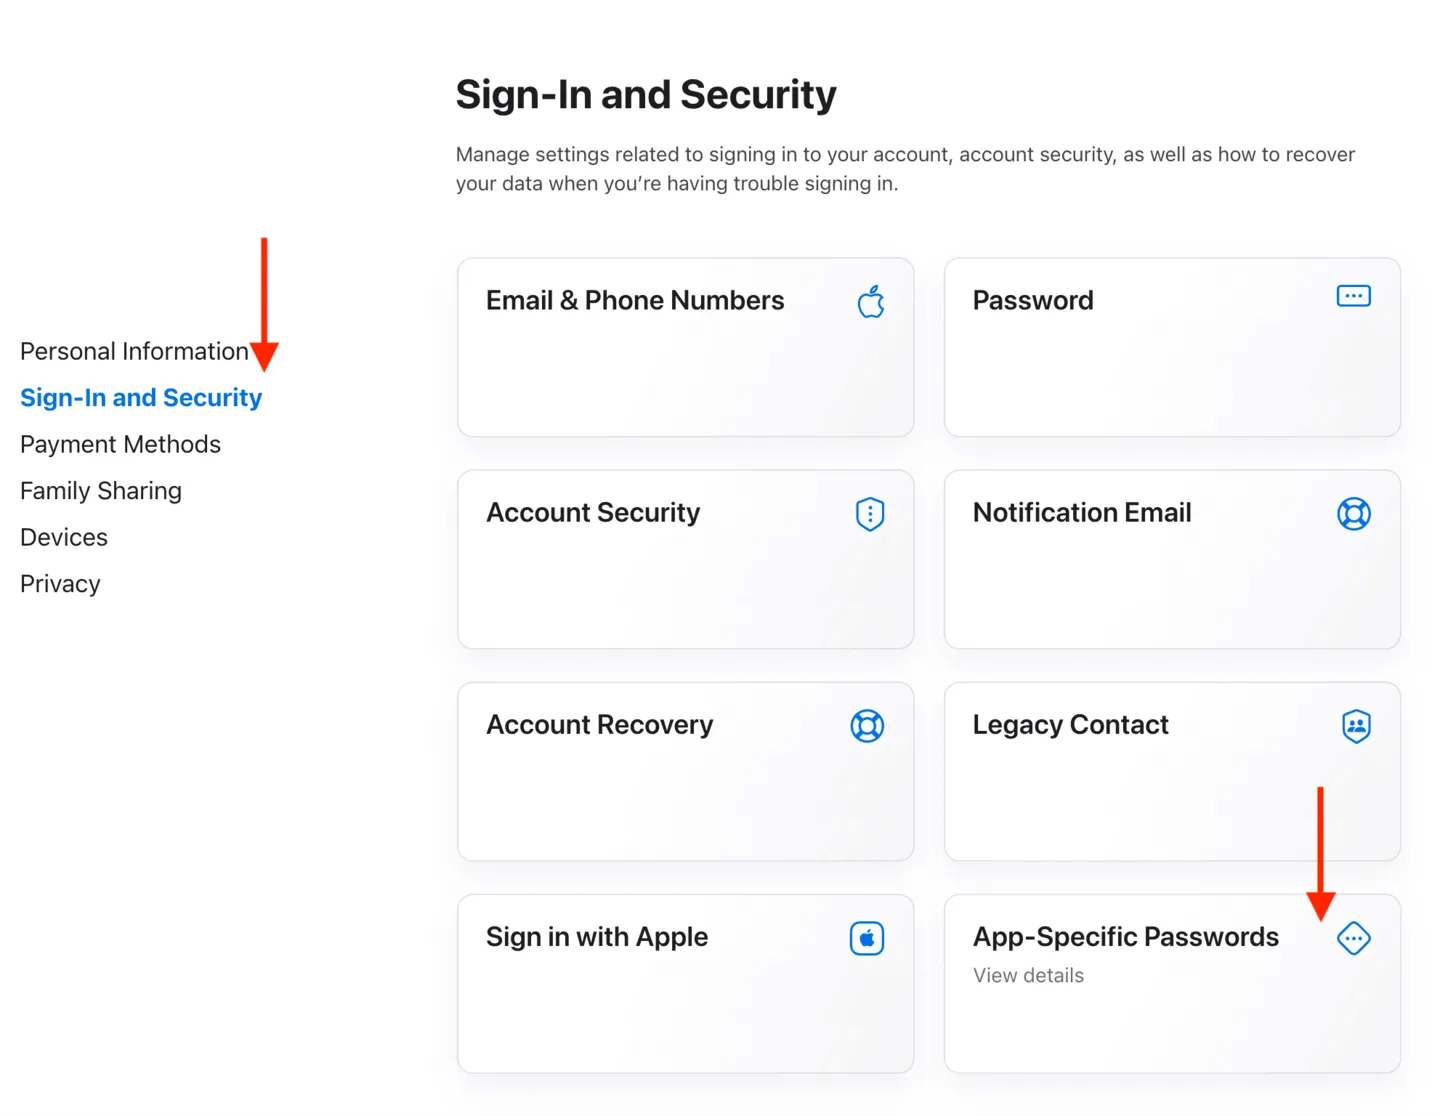Select Devices from the sidebar
Screen dimensions: 1440x1116
tap(63, 537)
